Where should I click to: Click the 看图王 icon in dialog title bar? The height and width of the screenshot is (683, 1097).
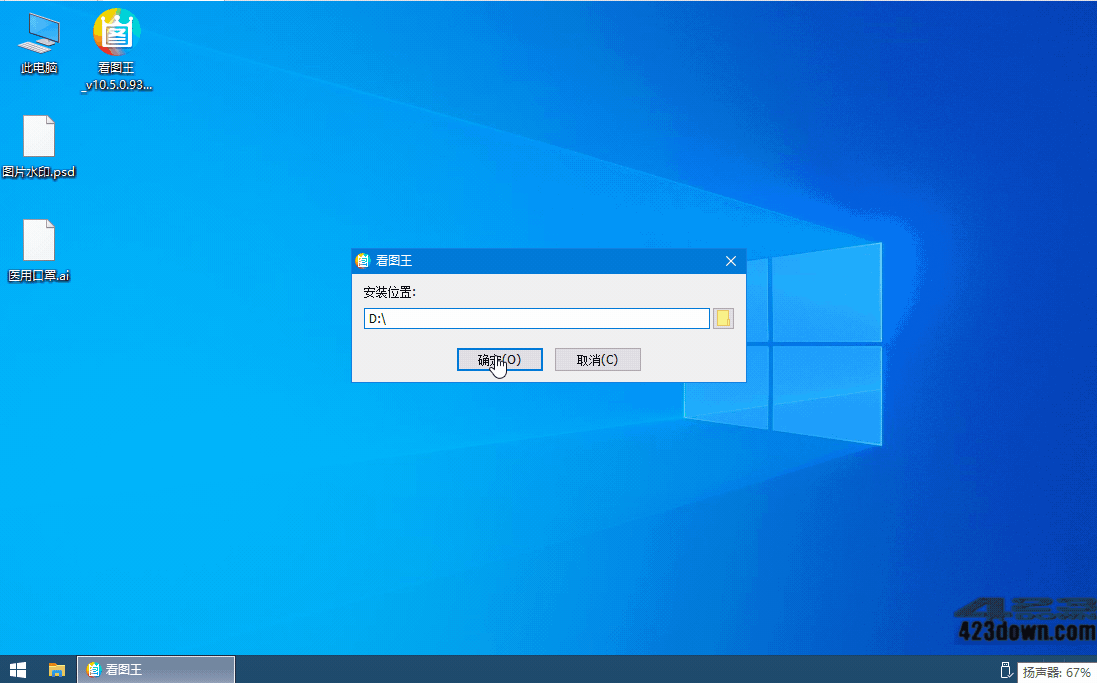[x=363, y=261]
